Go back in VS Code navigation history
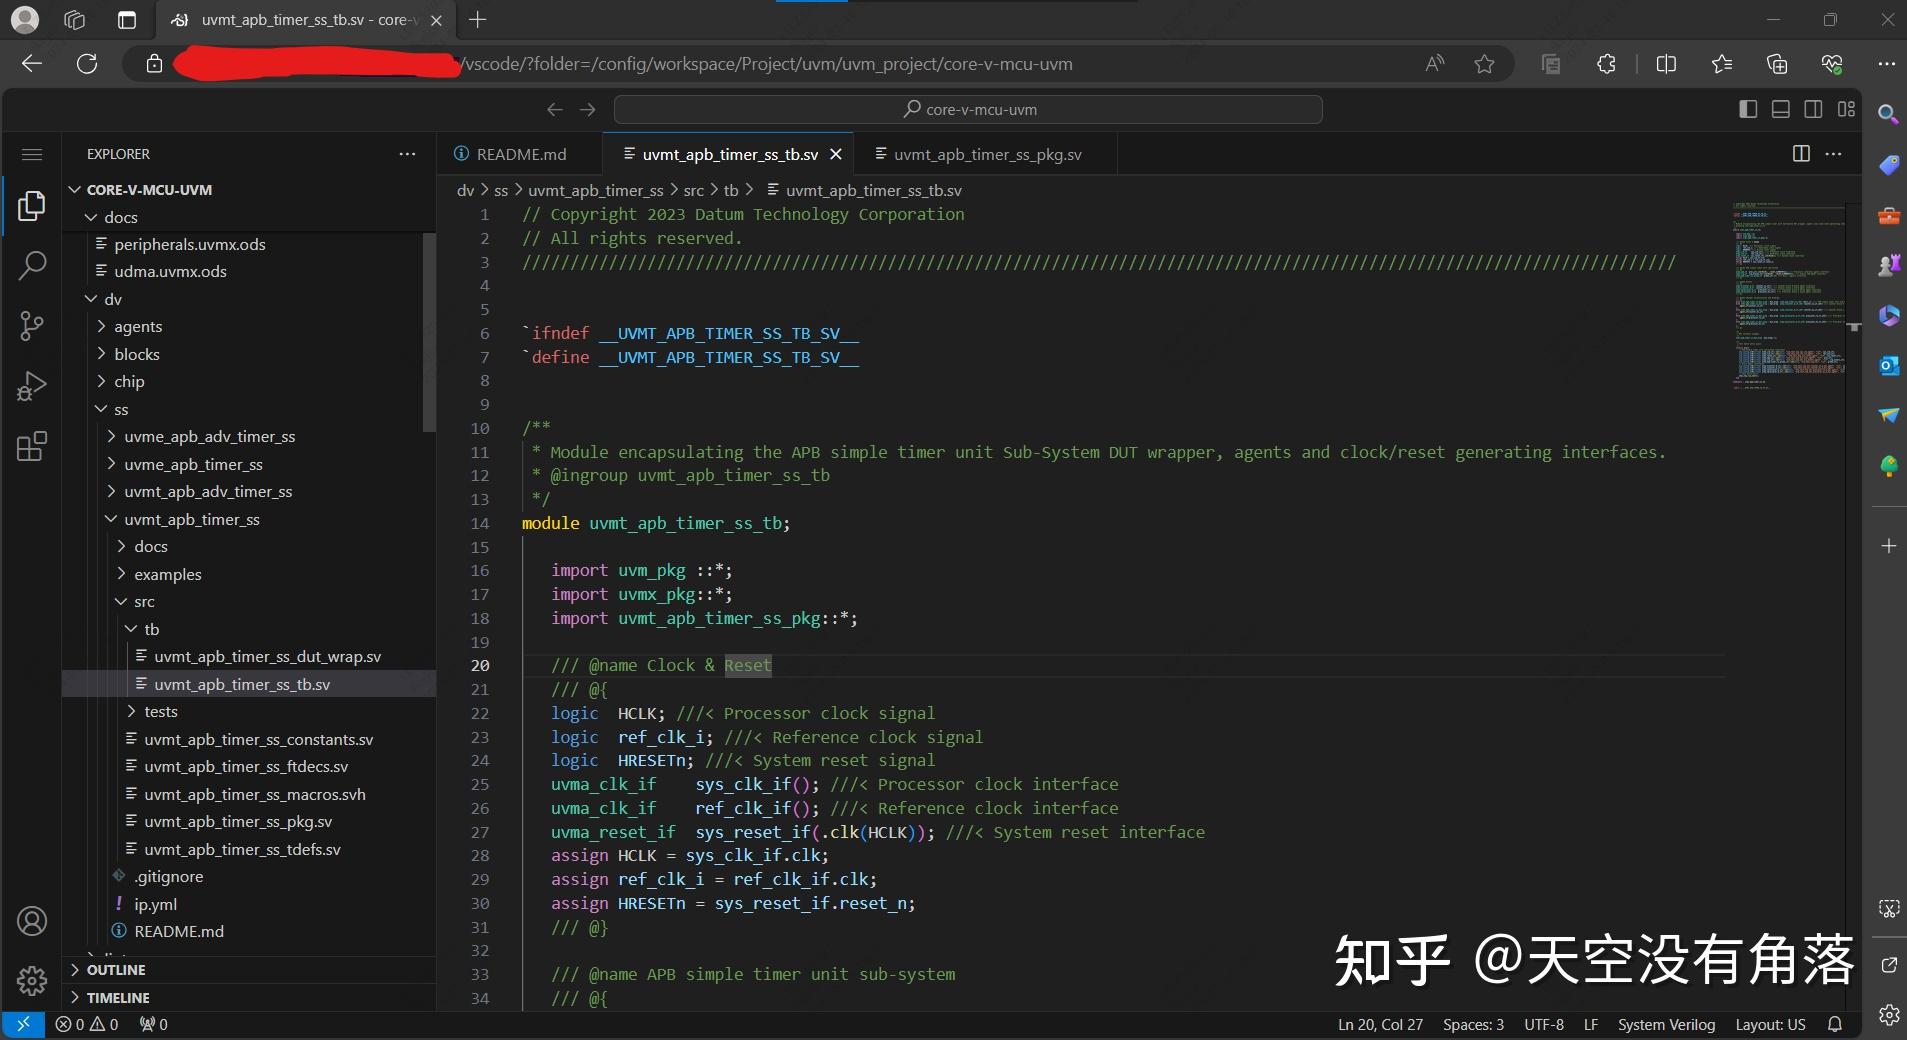 click(x=555, y=109)
